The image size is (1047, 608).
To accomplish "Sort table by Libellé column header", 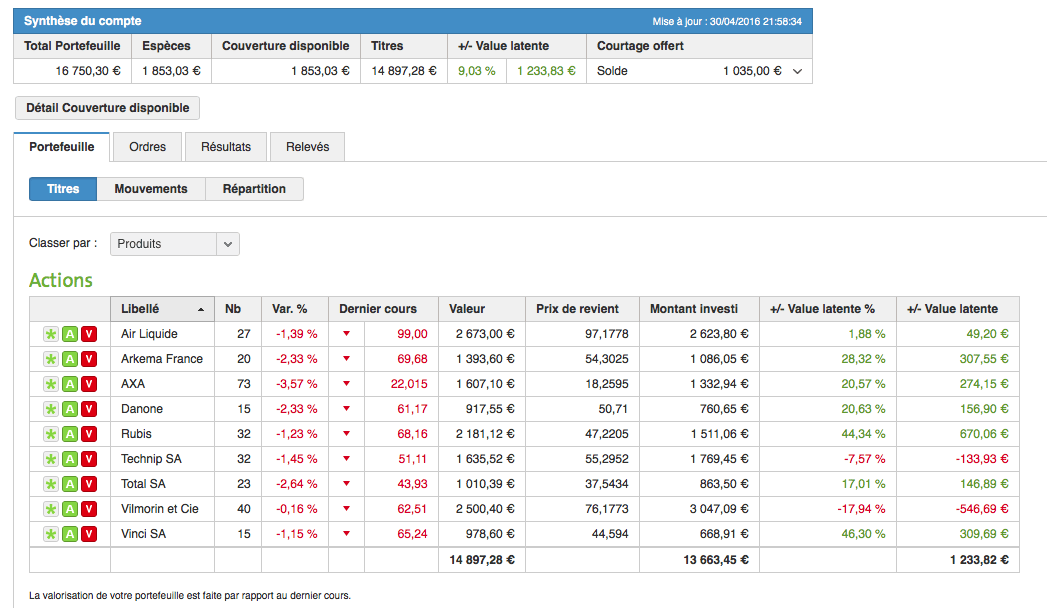I will click(162, 309).
